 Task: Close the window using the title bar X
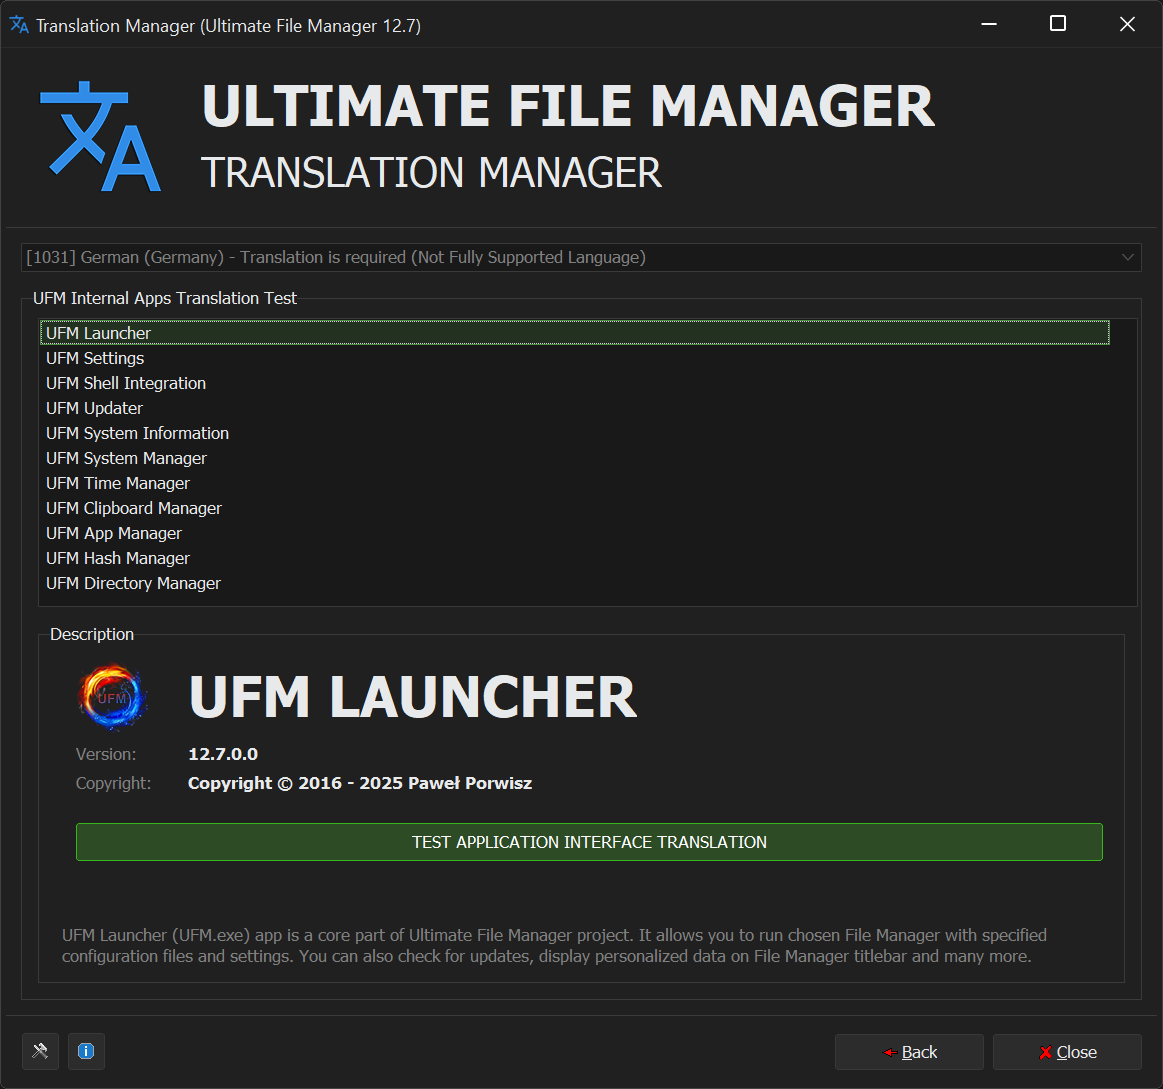pyautogui.click(x=1127, y=24)
